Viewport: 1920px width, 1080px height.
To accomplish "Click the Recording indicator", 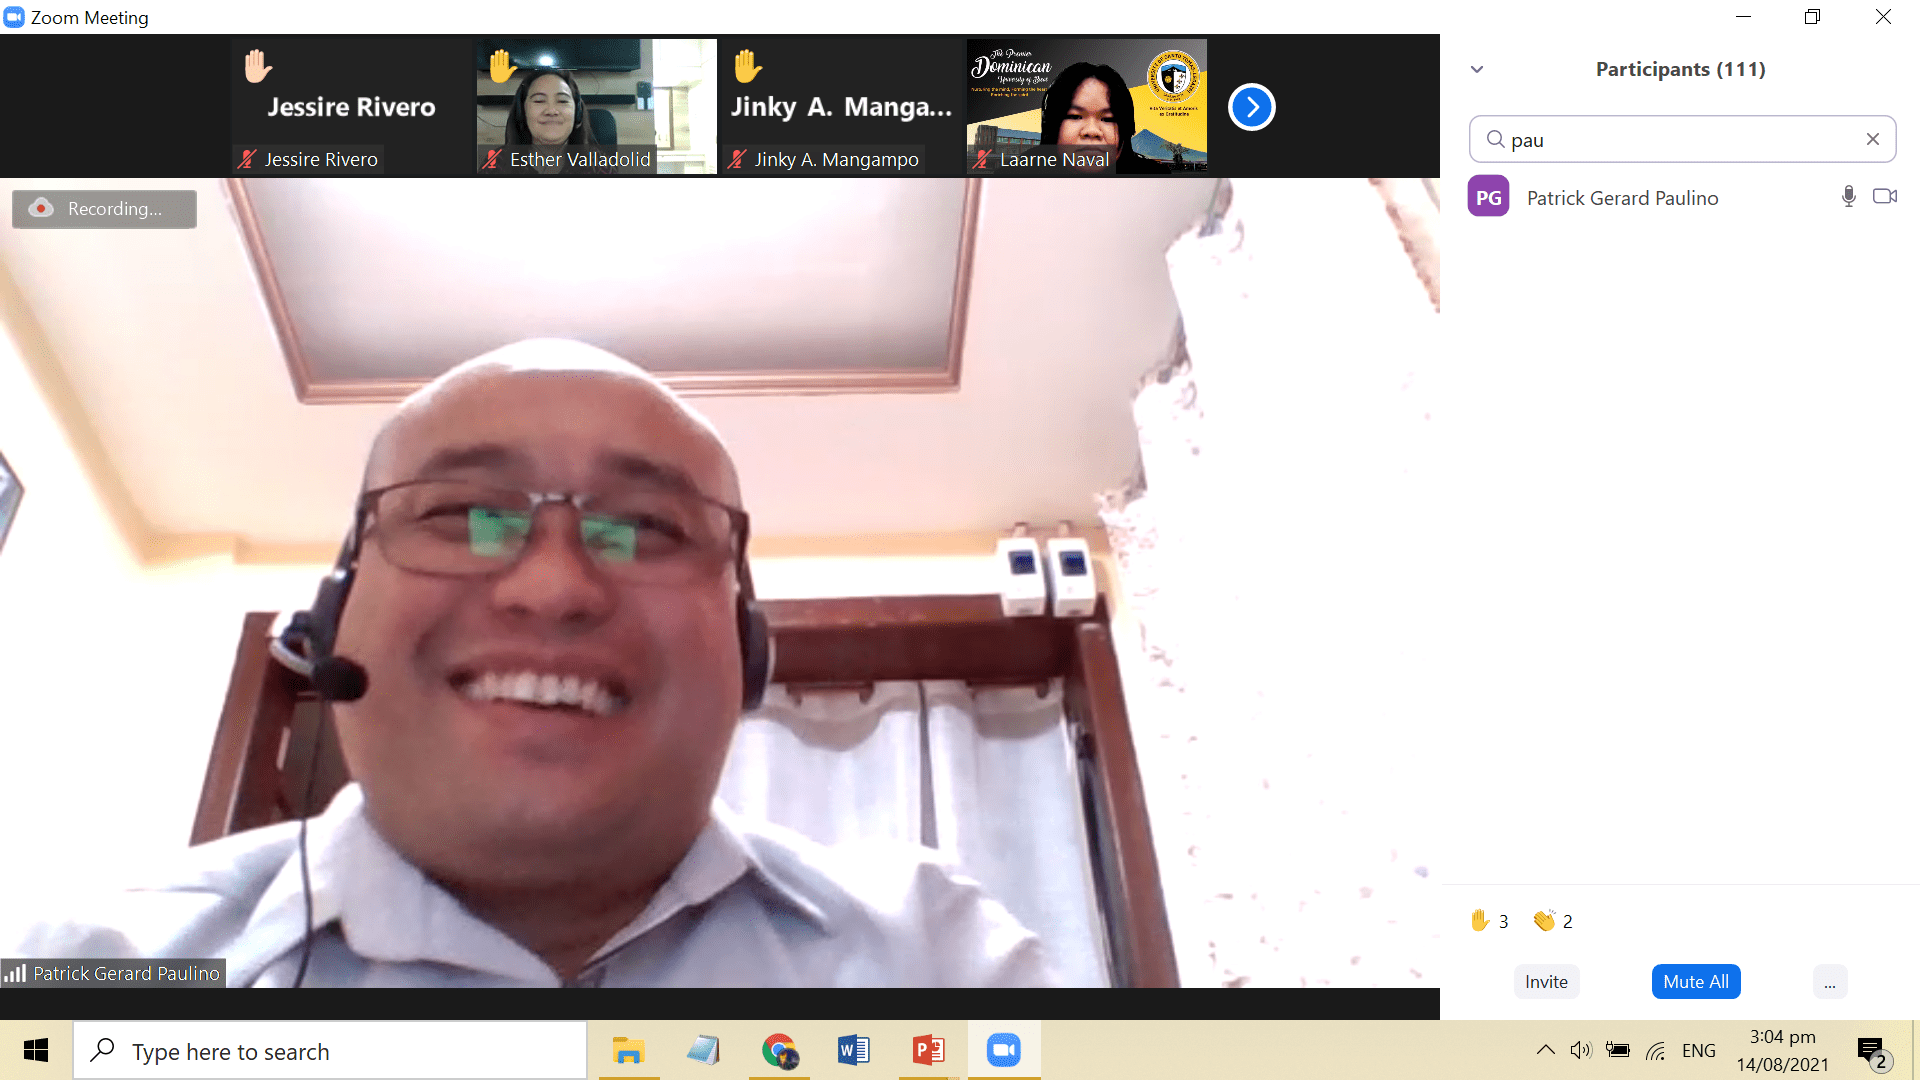I will point(104,209).
